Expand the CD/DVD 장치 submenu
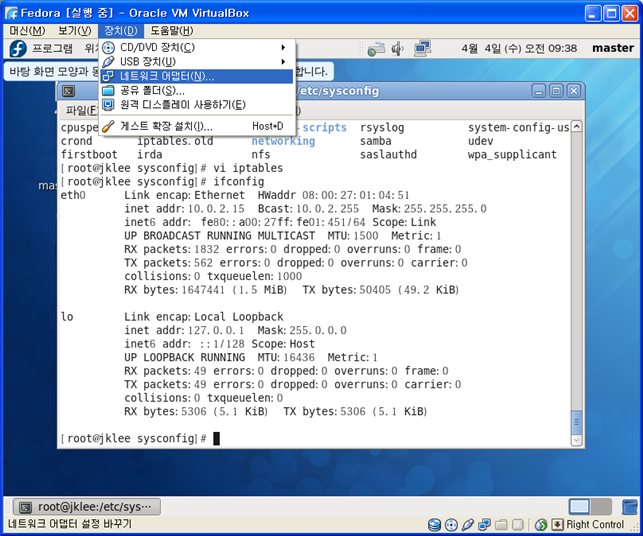The height and width of the screenshot is (536, 643). coord(197,48)
